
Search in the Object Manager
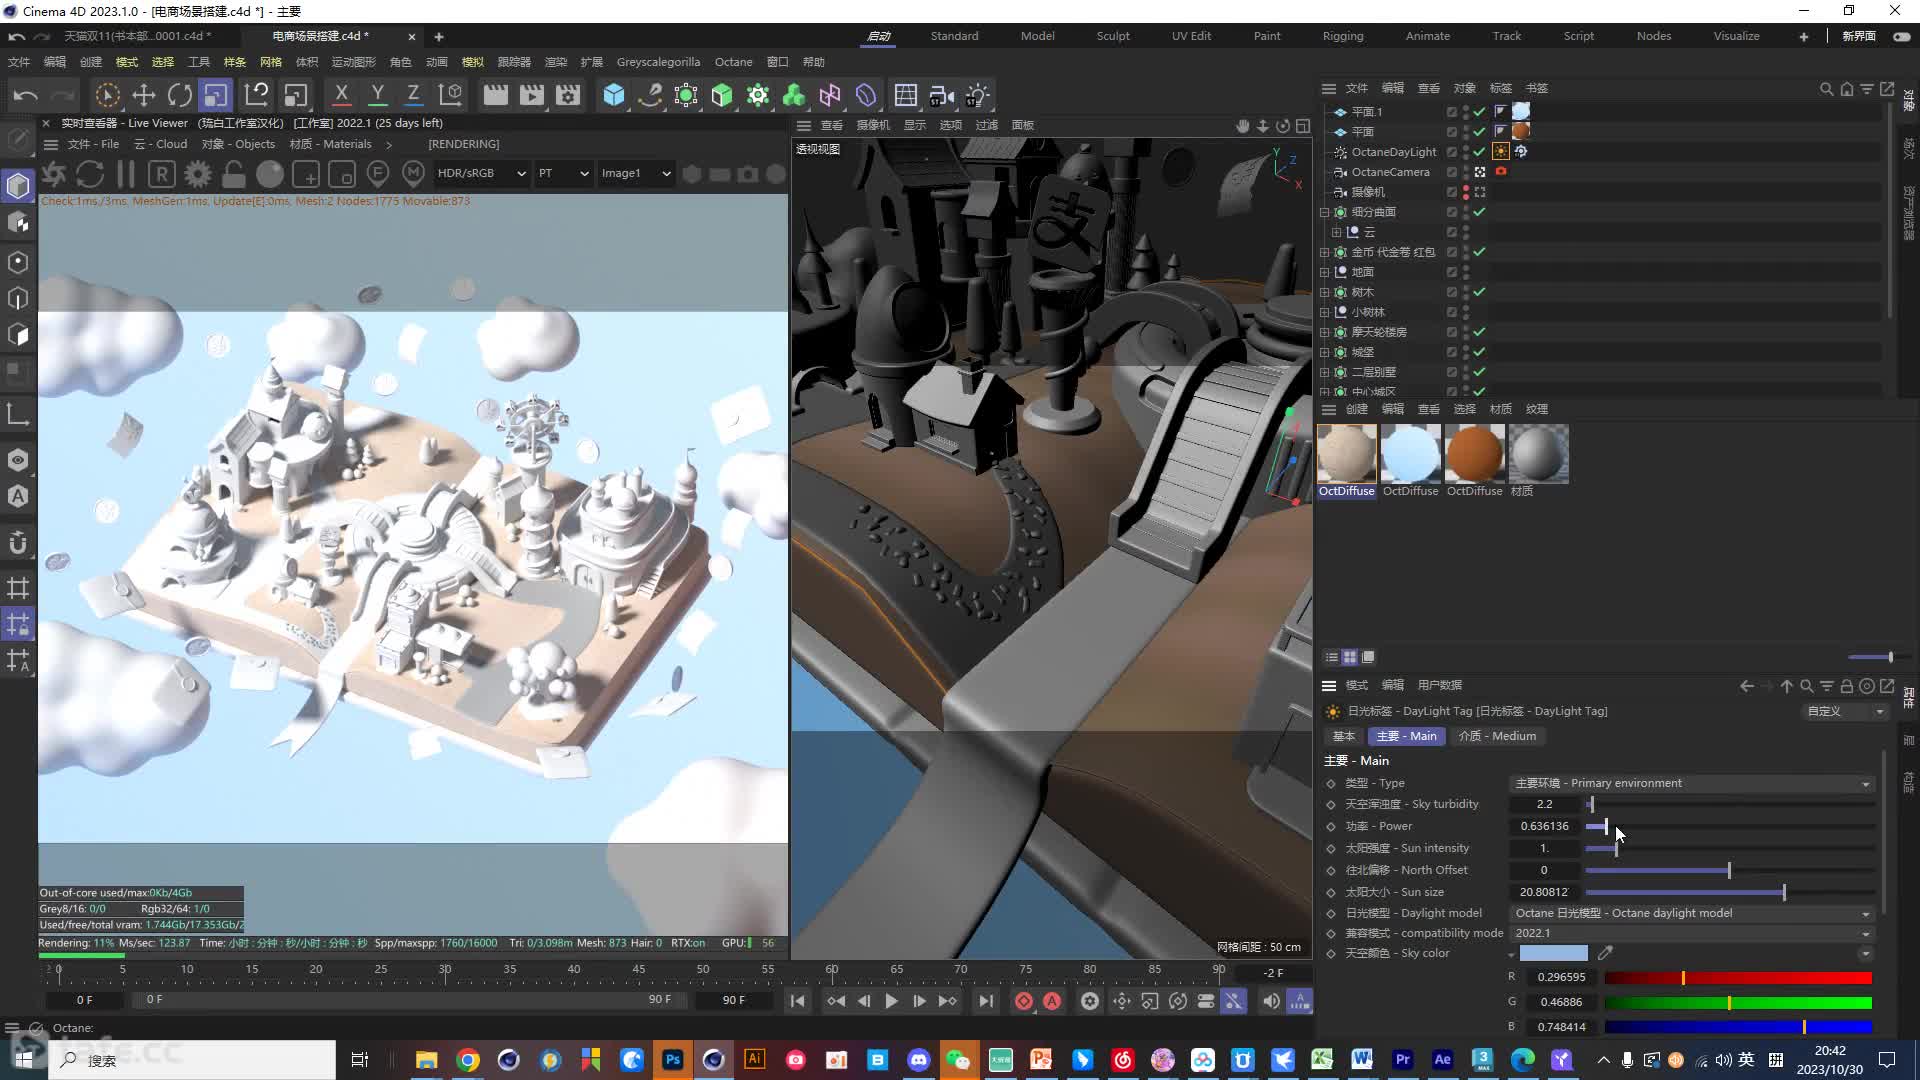tap(1826, 89)
